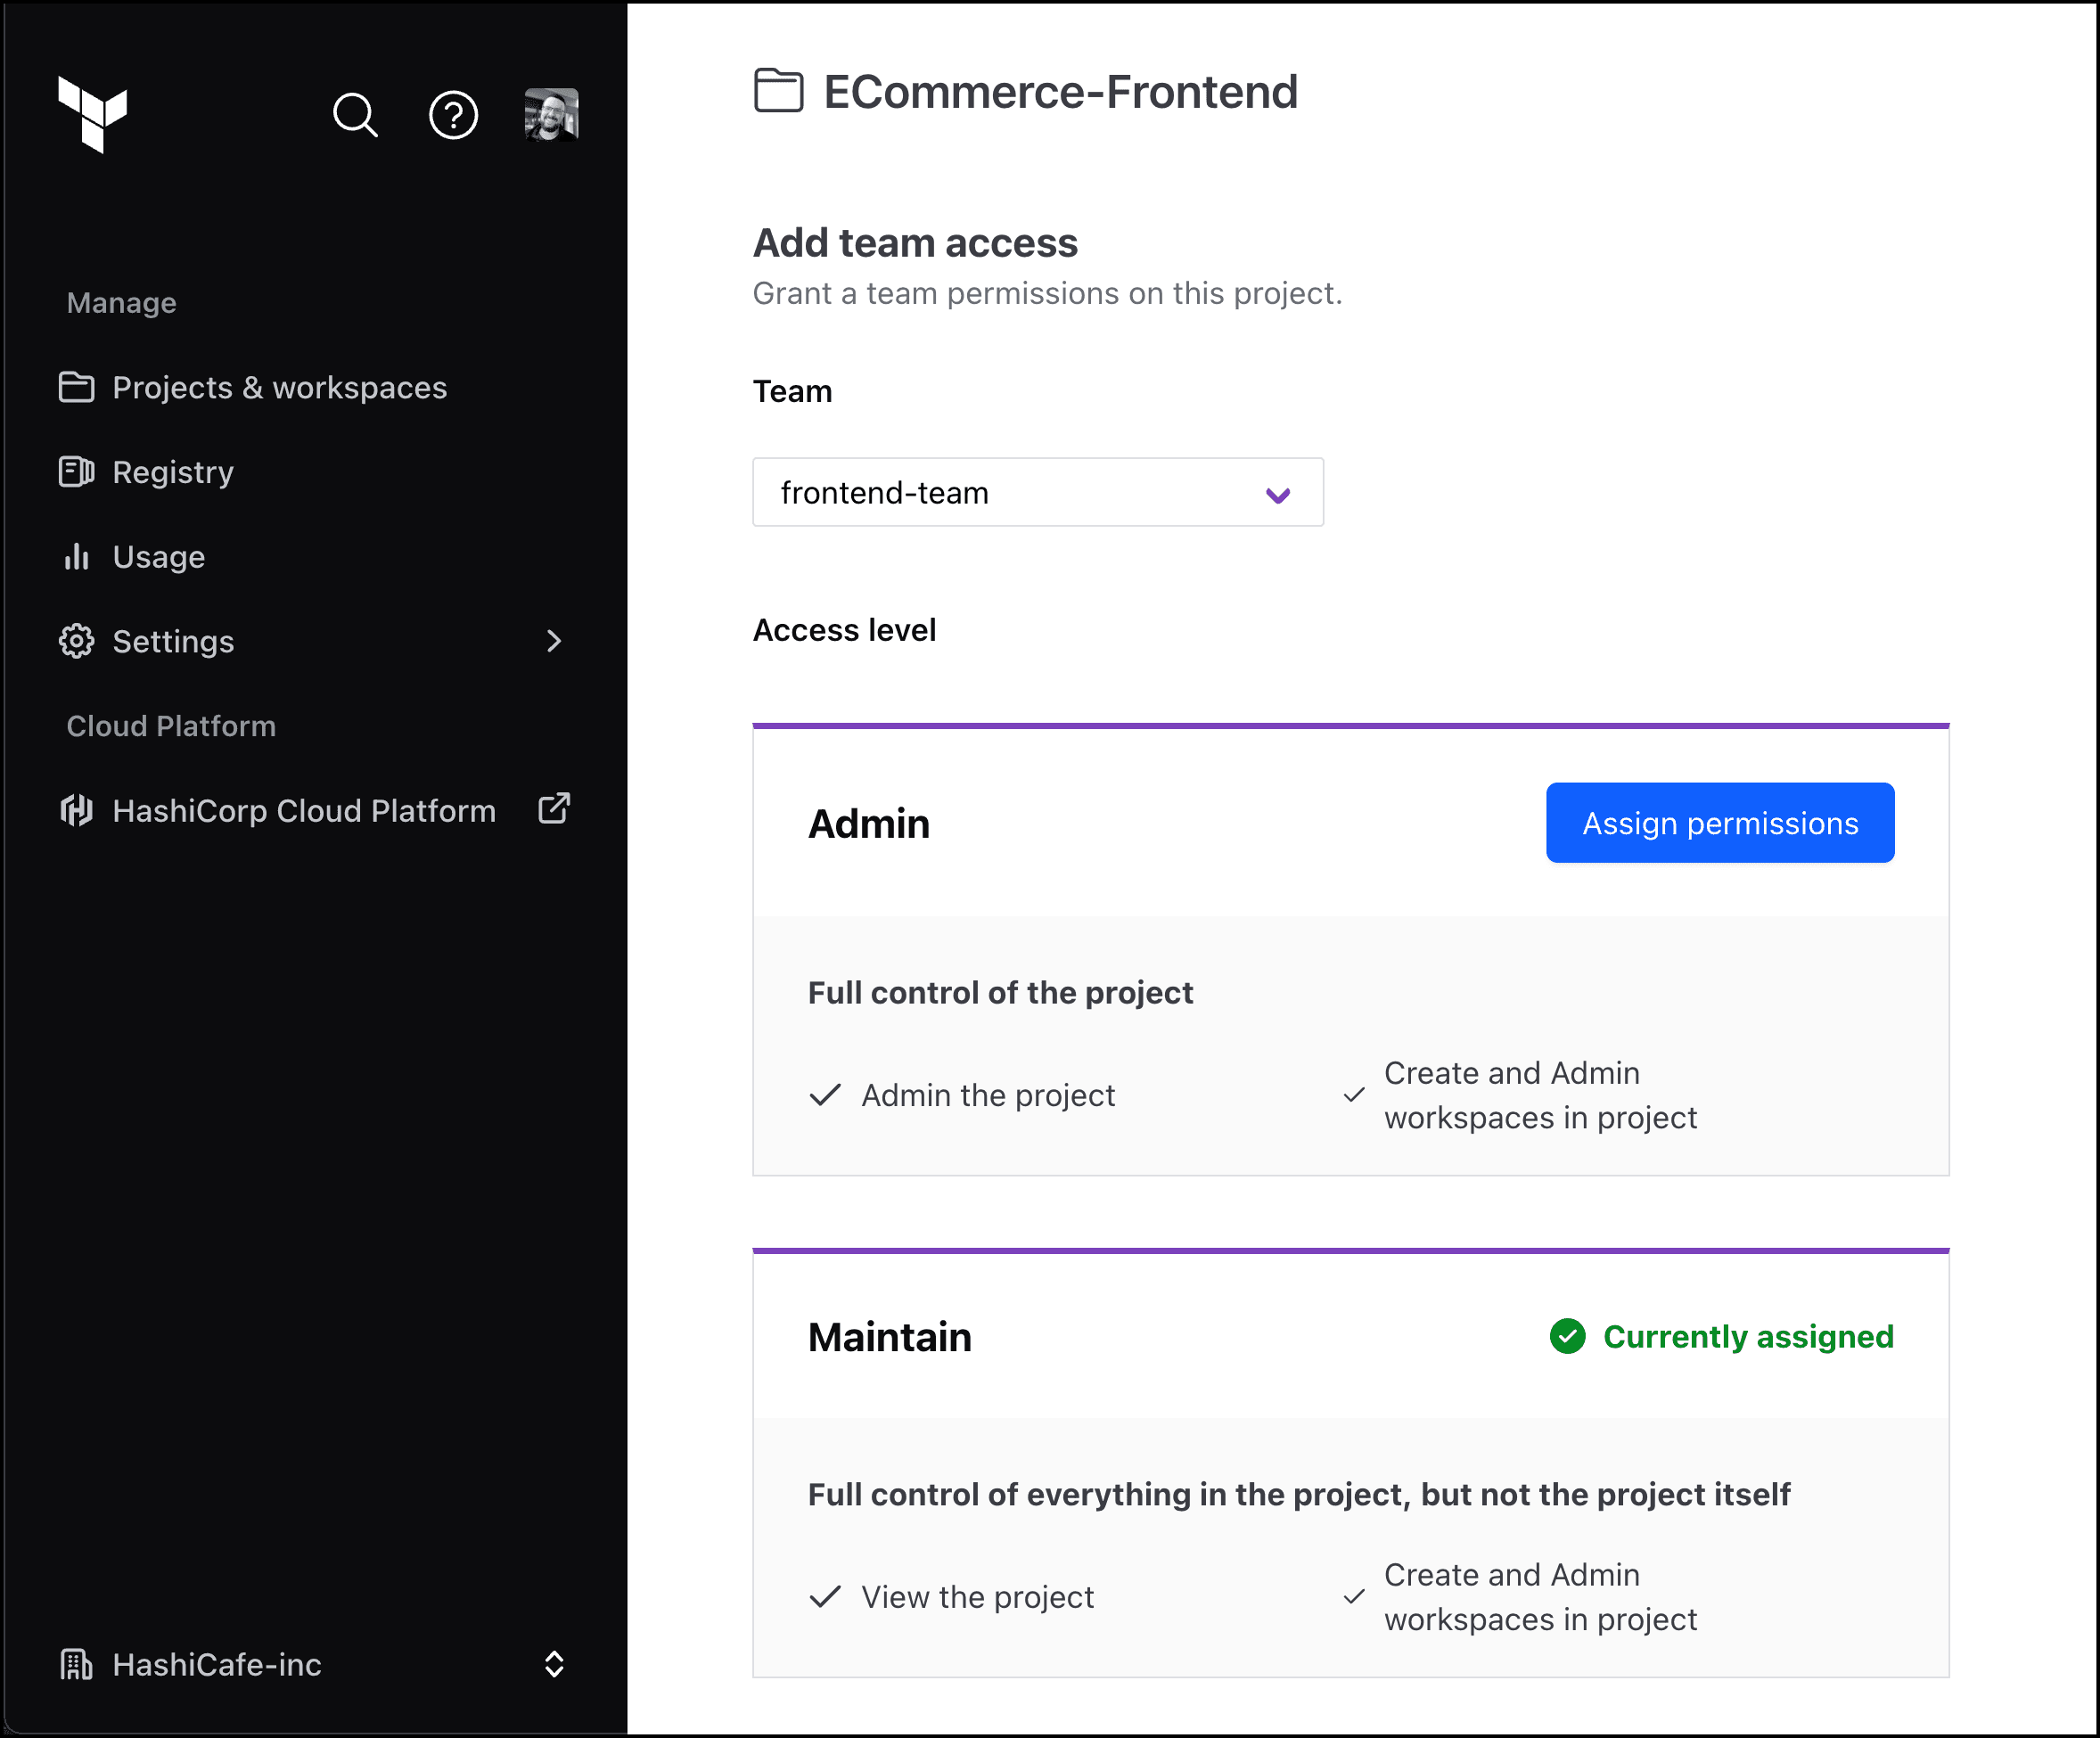
Task: Click the Terraform logo icon
Action: pos(92,113)
